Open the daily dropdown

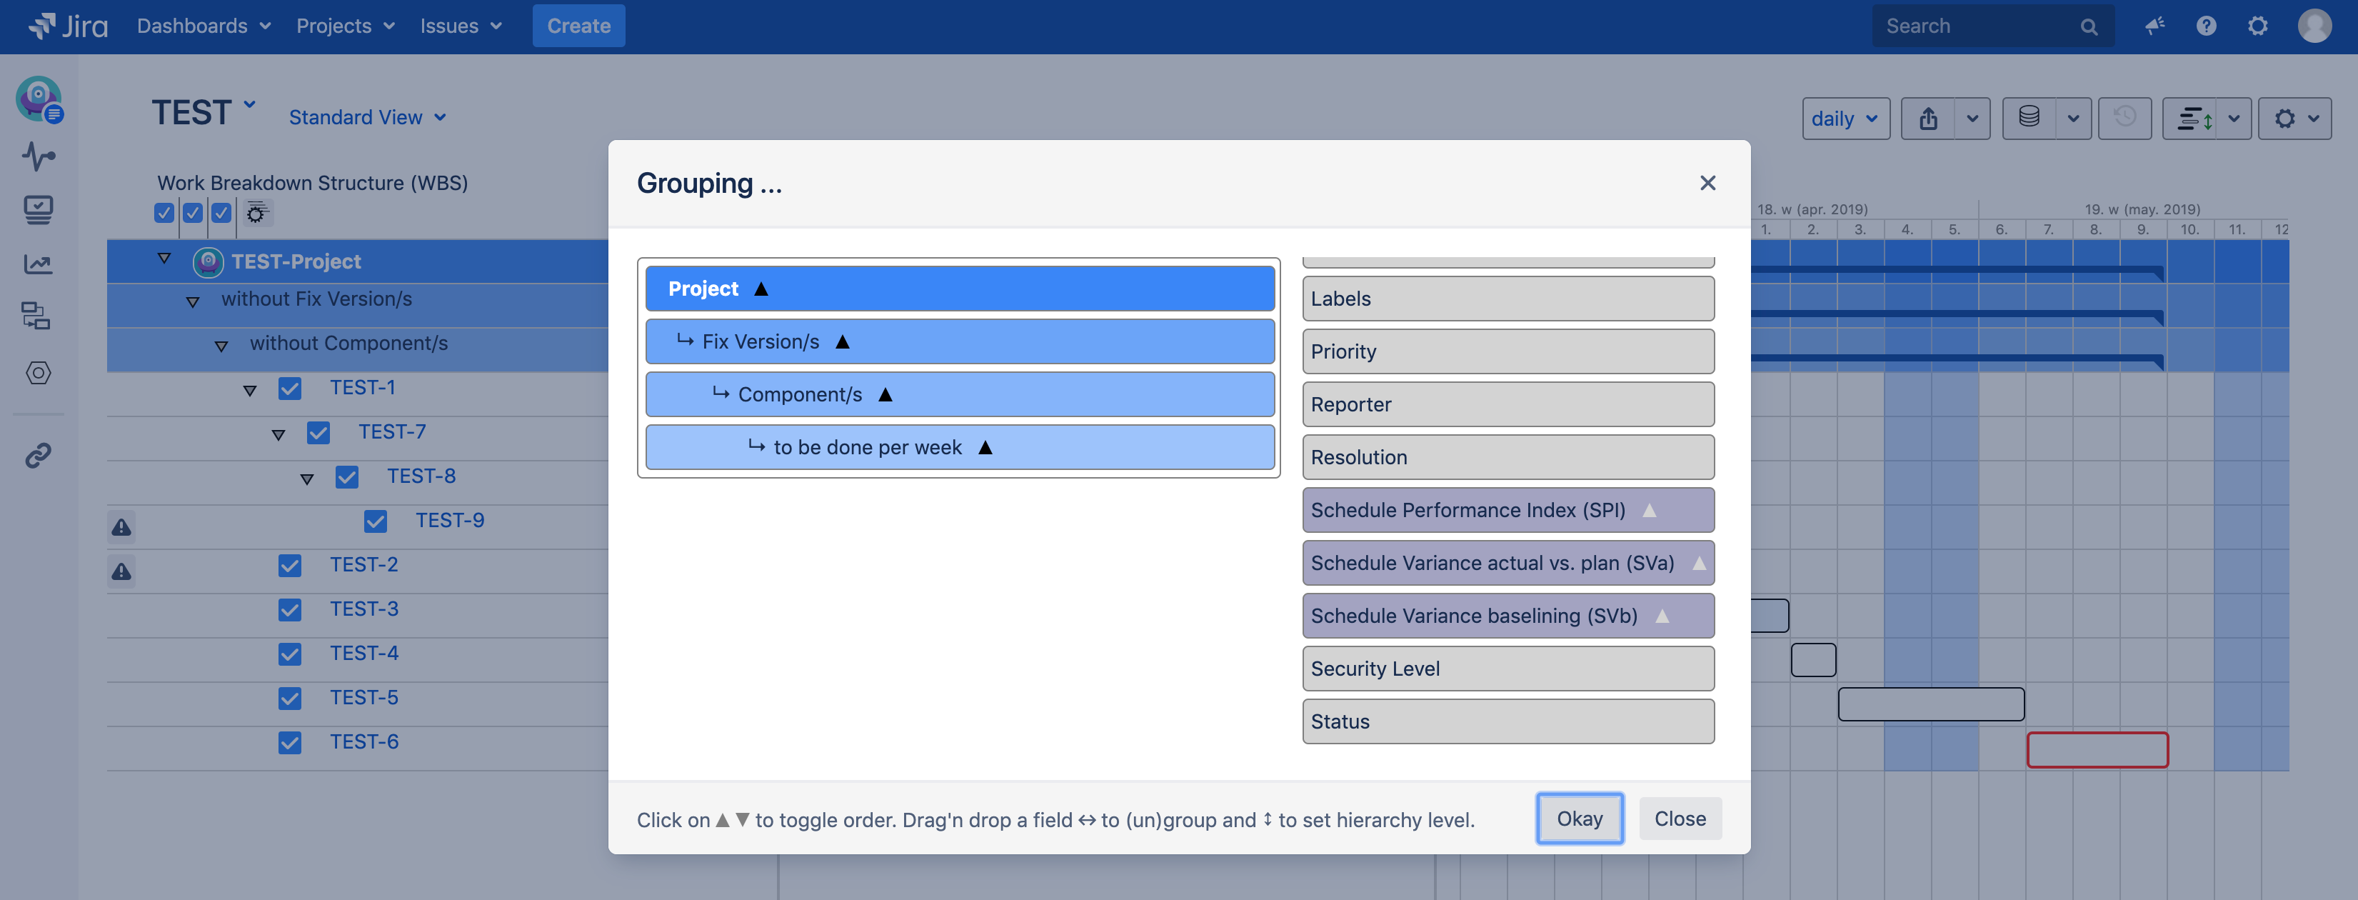1845,118
